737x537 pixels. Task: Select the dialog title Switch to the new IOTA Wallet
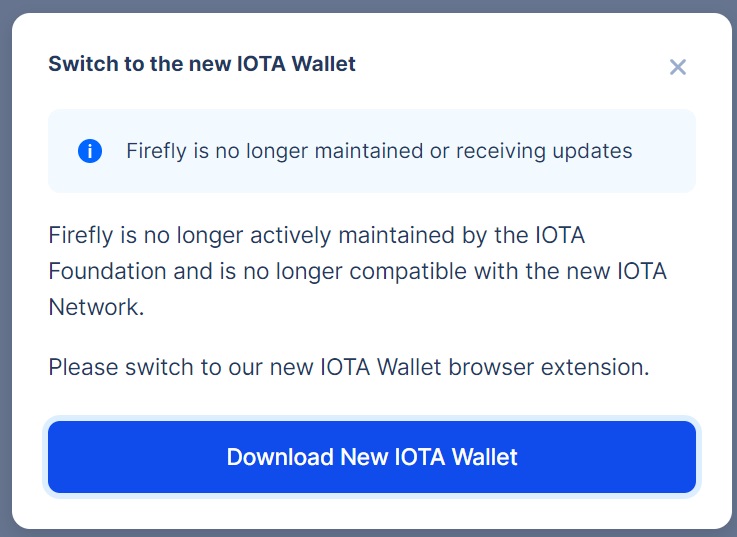(x=202, y=64)
